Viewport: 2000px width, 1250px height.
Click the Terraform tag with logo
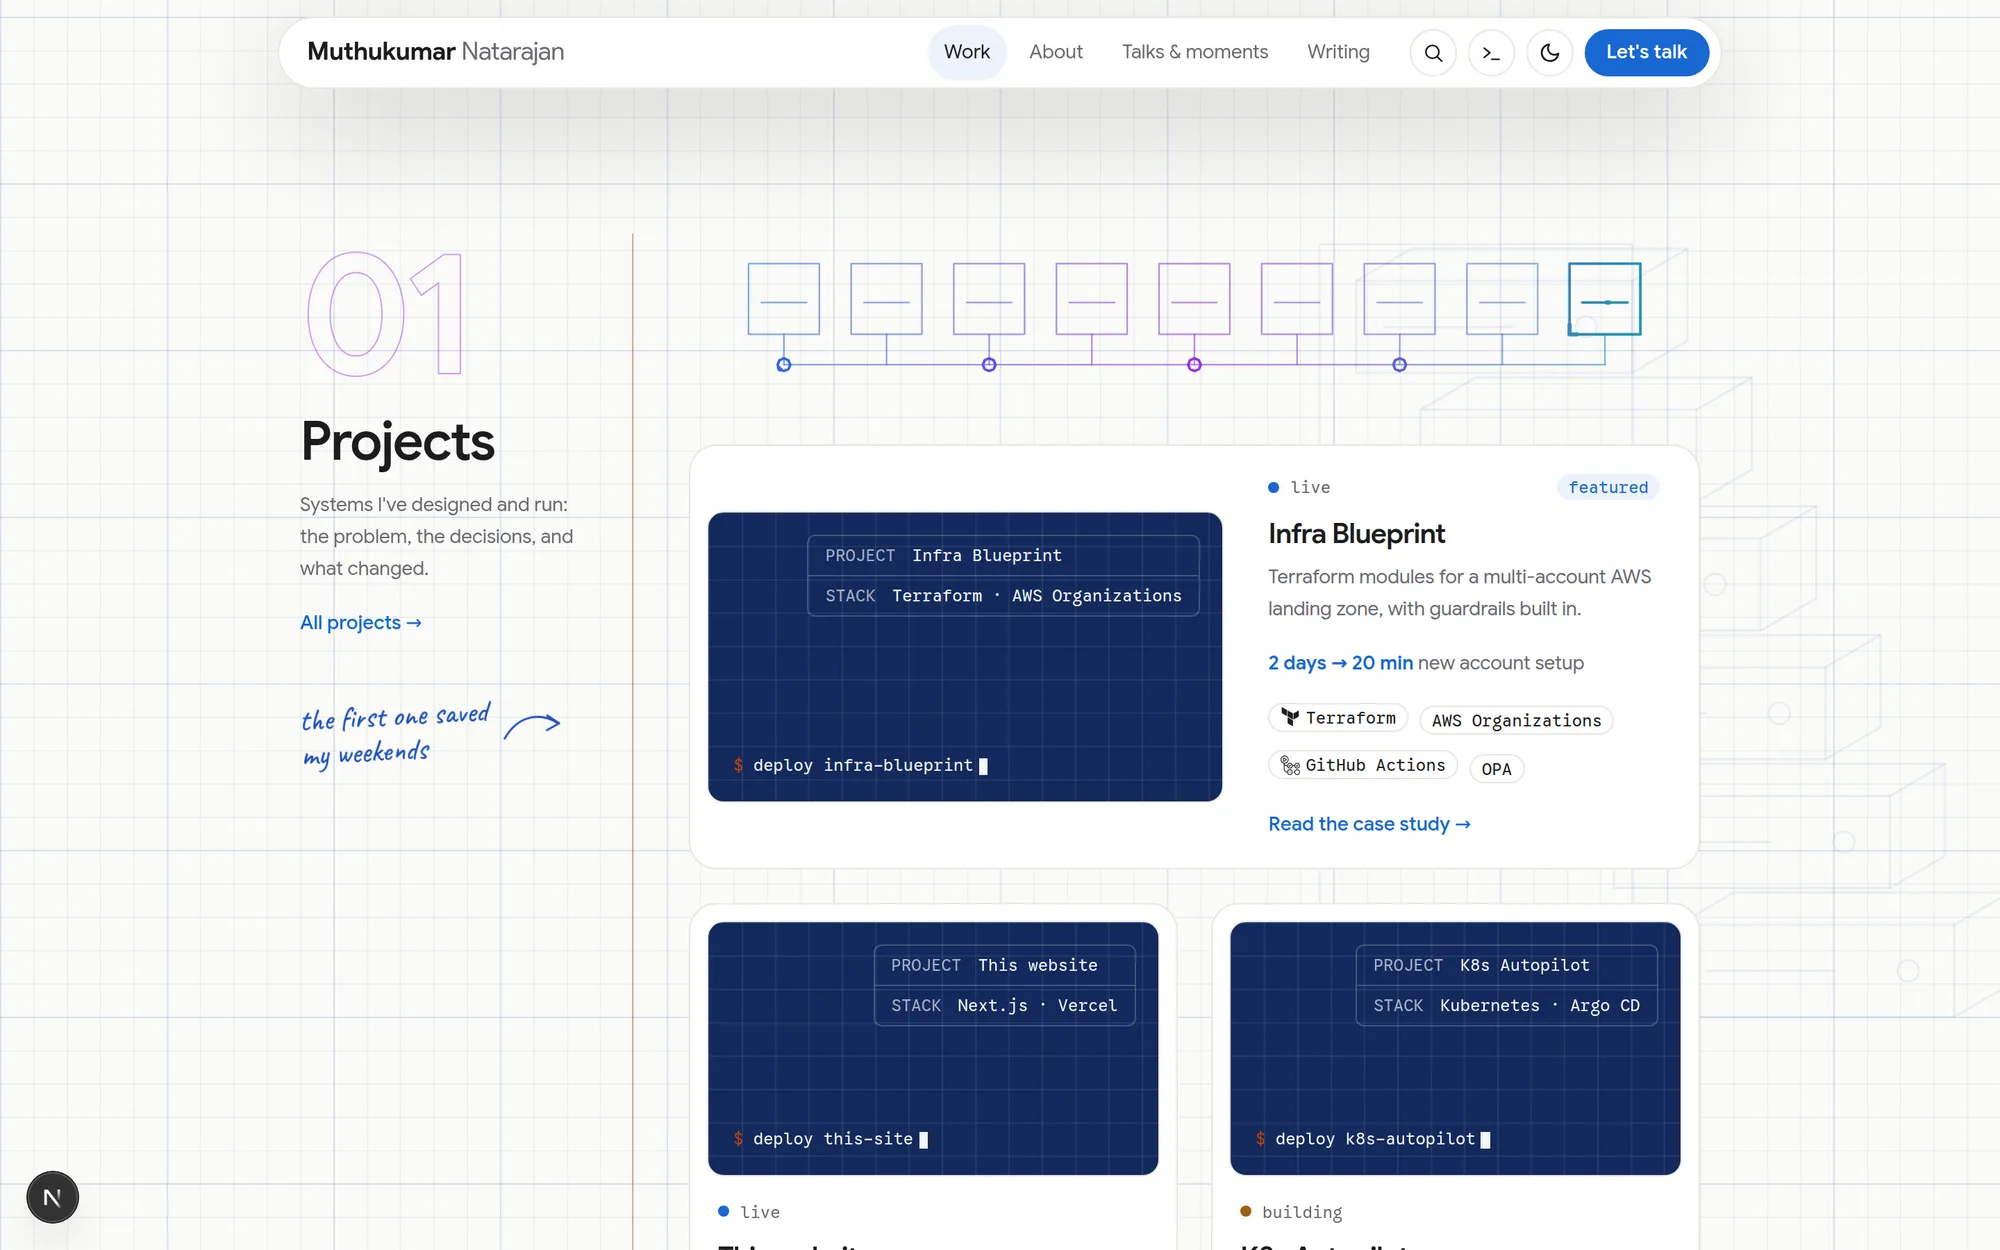[1338, 718]
